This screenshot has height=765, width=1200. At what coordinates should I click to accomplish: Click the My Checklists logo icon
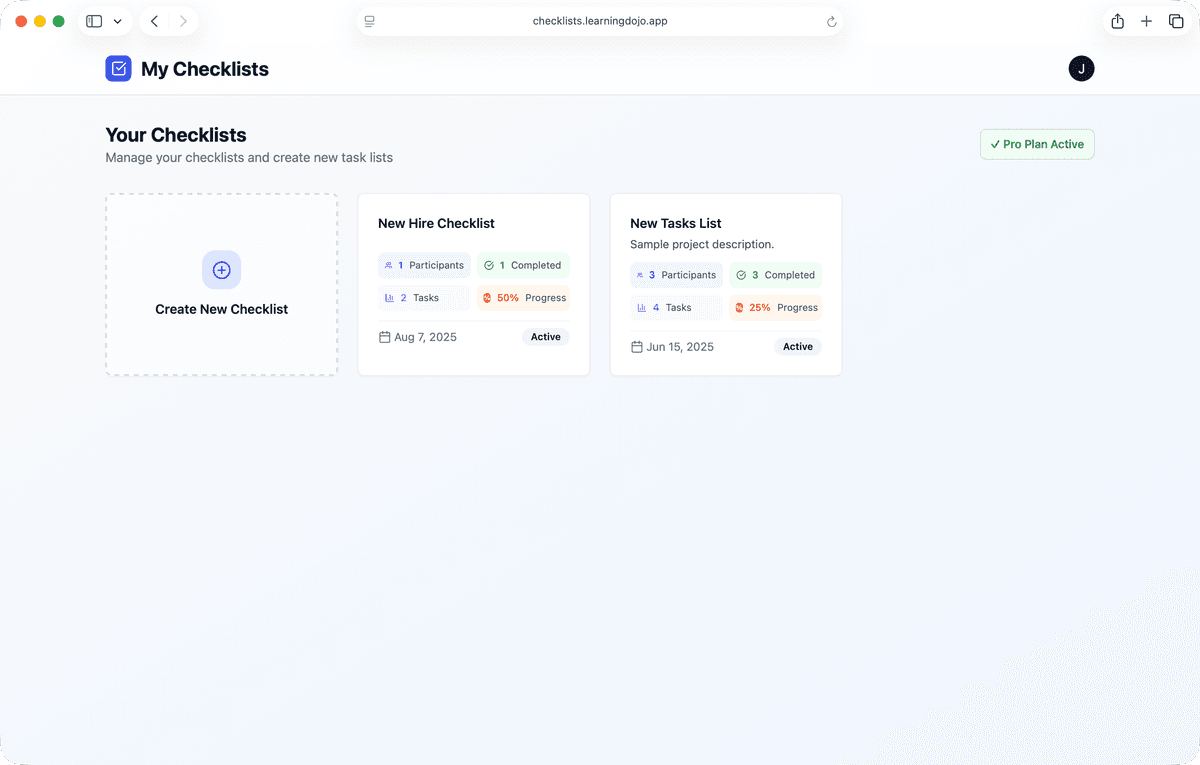tap(118, 68)
